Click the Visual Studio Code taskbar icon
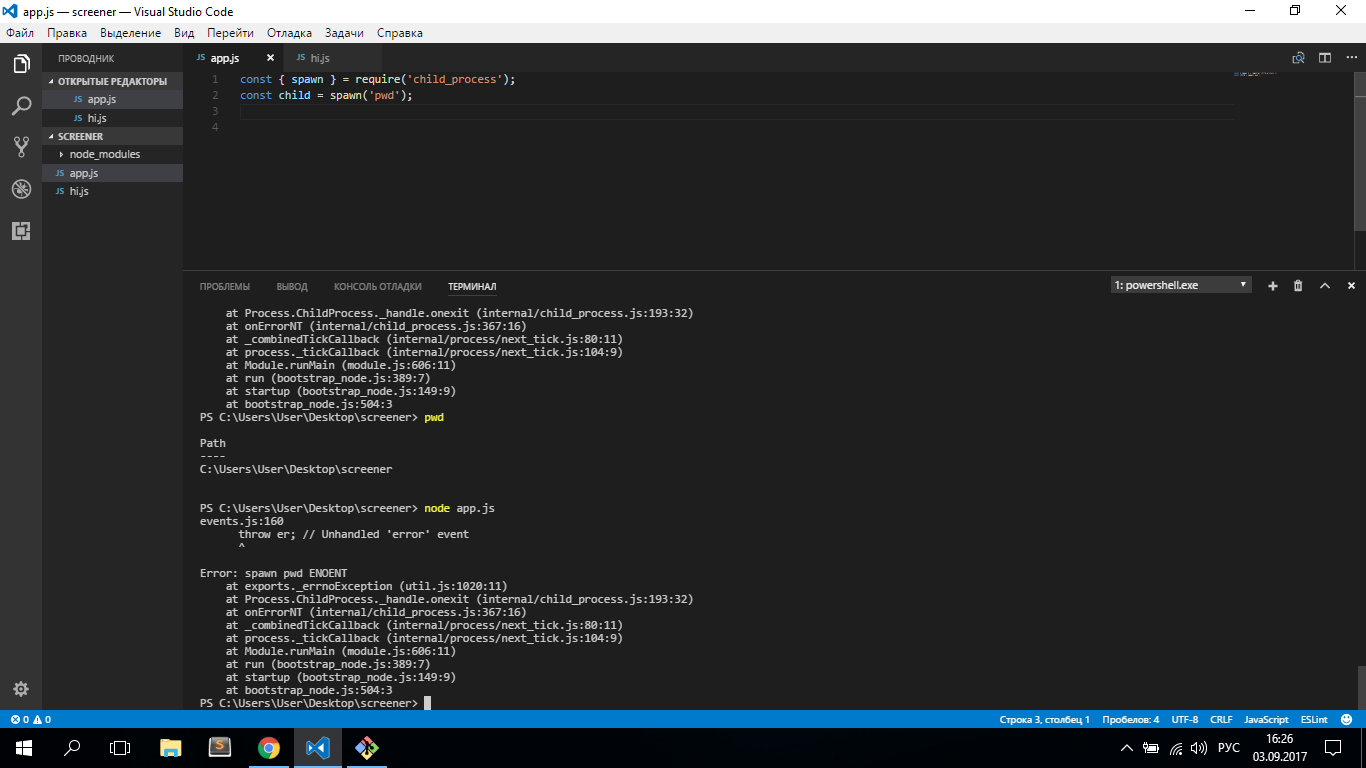Viewport: 1366px width, 768px height. (317, 747)
